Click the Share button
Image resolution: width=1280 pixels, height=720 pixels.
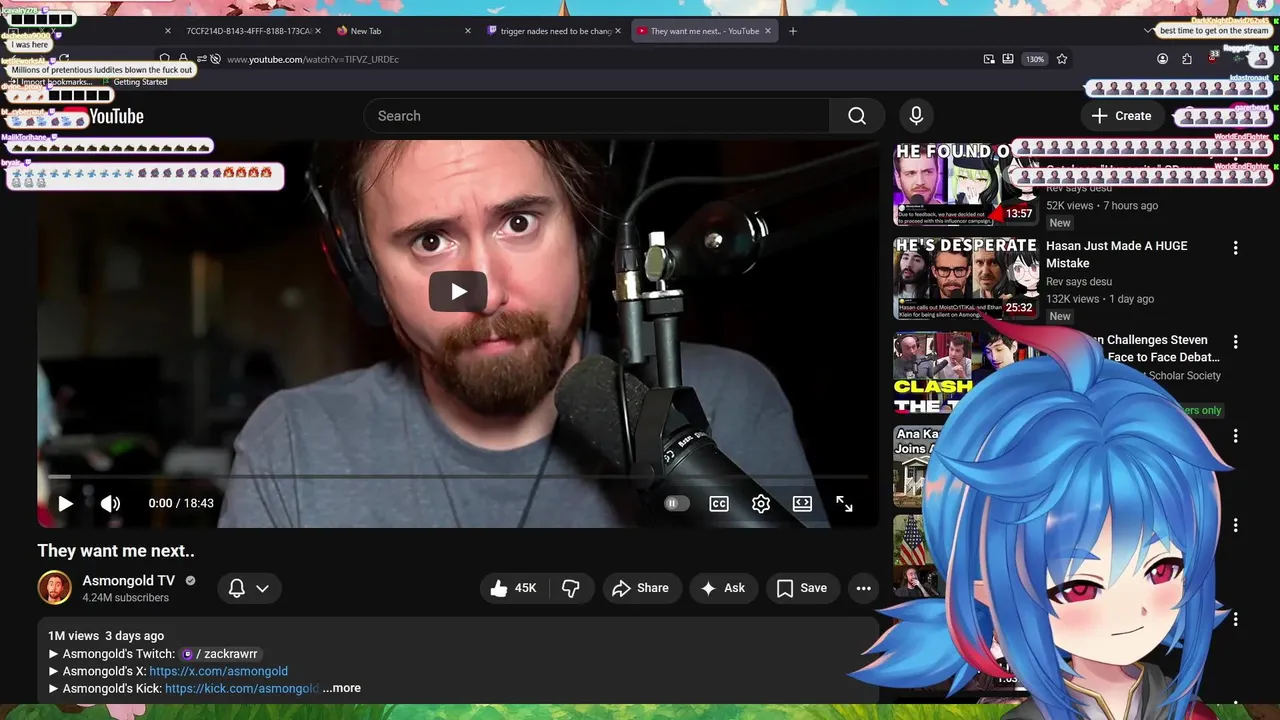tap(640, 588)
